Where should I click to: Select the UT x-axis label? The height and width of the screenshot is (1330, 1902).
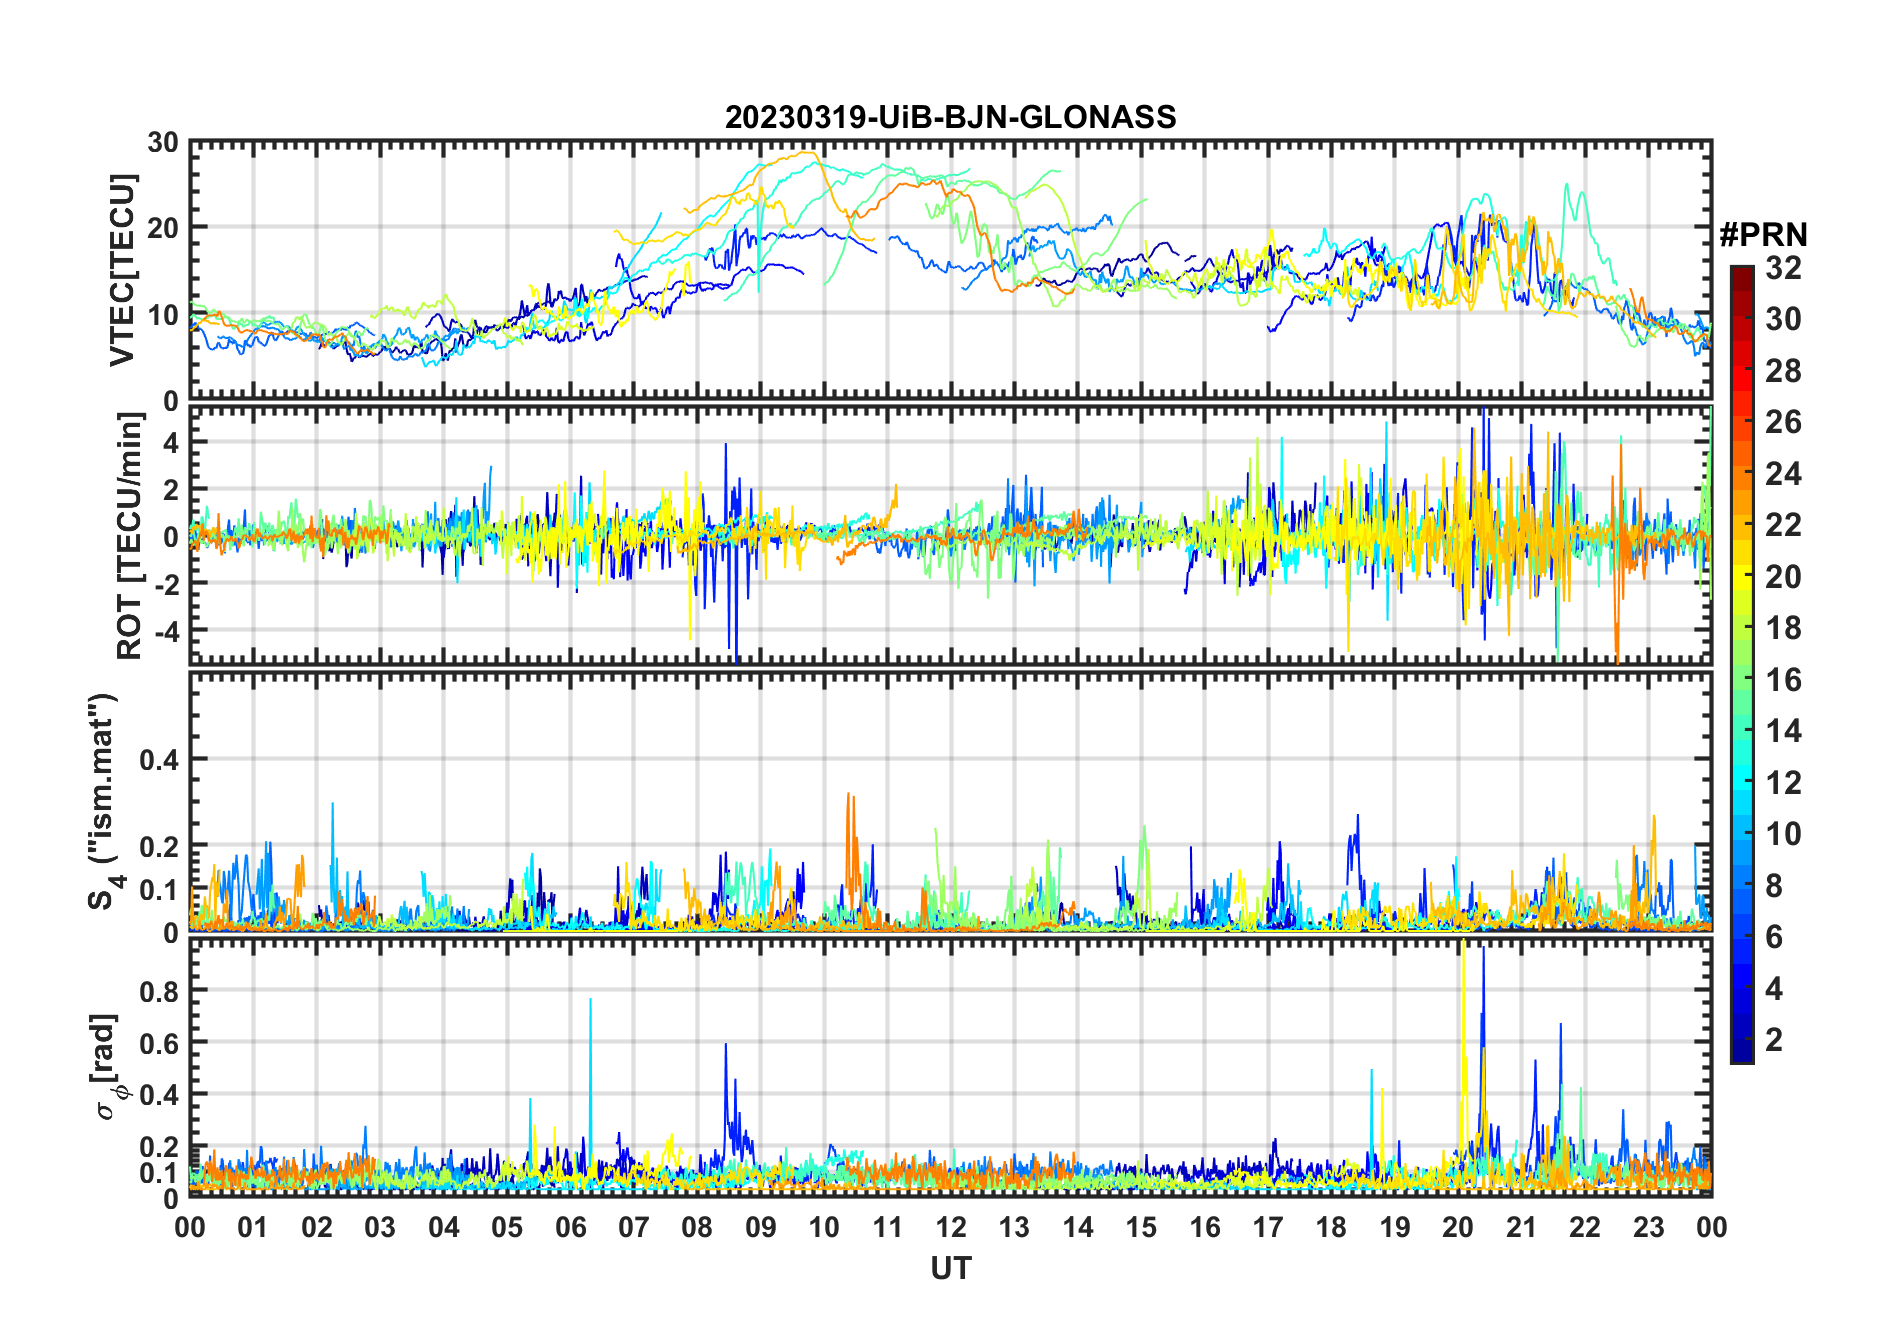950,1268
